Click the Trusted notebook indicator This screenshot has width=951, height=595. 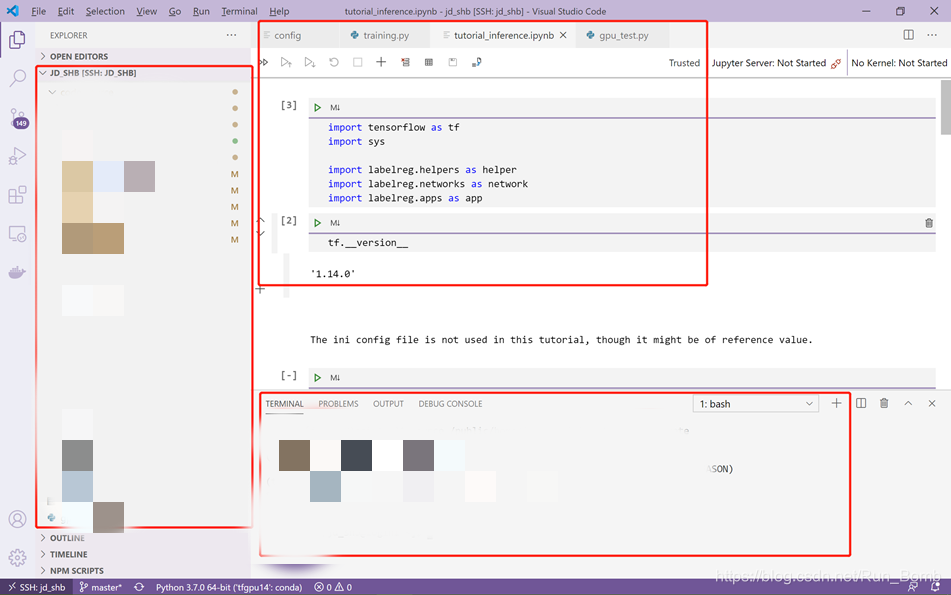tap(684, 63)
